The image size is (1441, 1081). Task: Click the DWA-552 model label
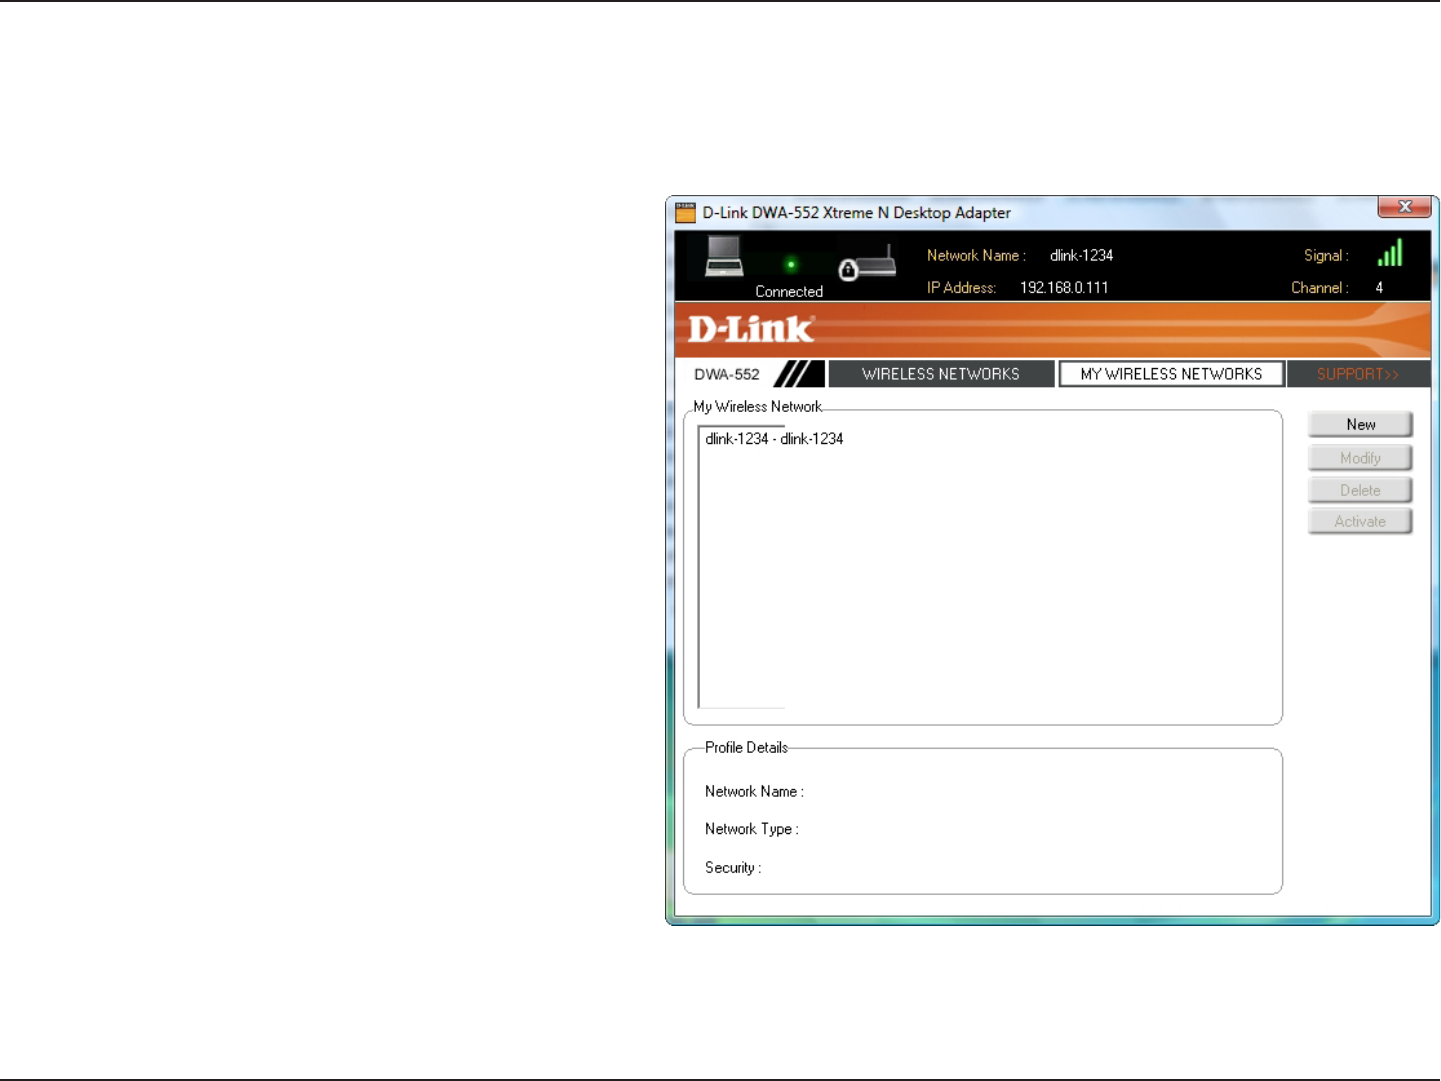click(727, 375)
